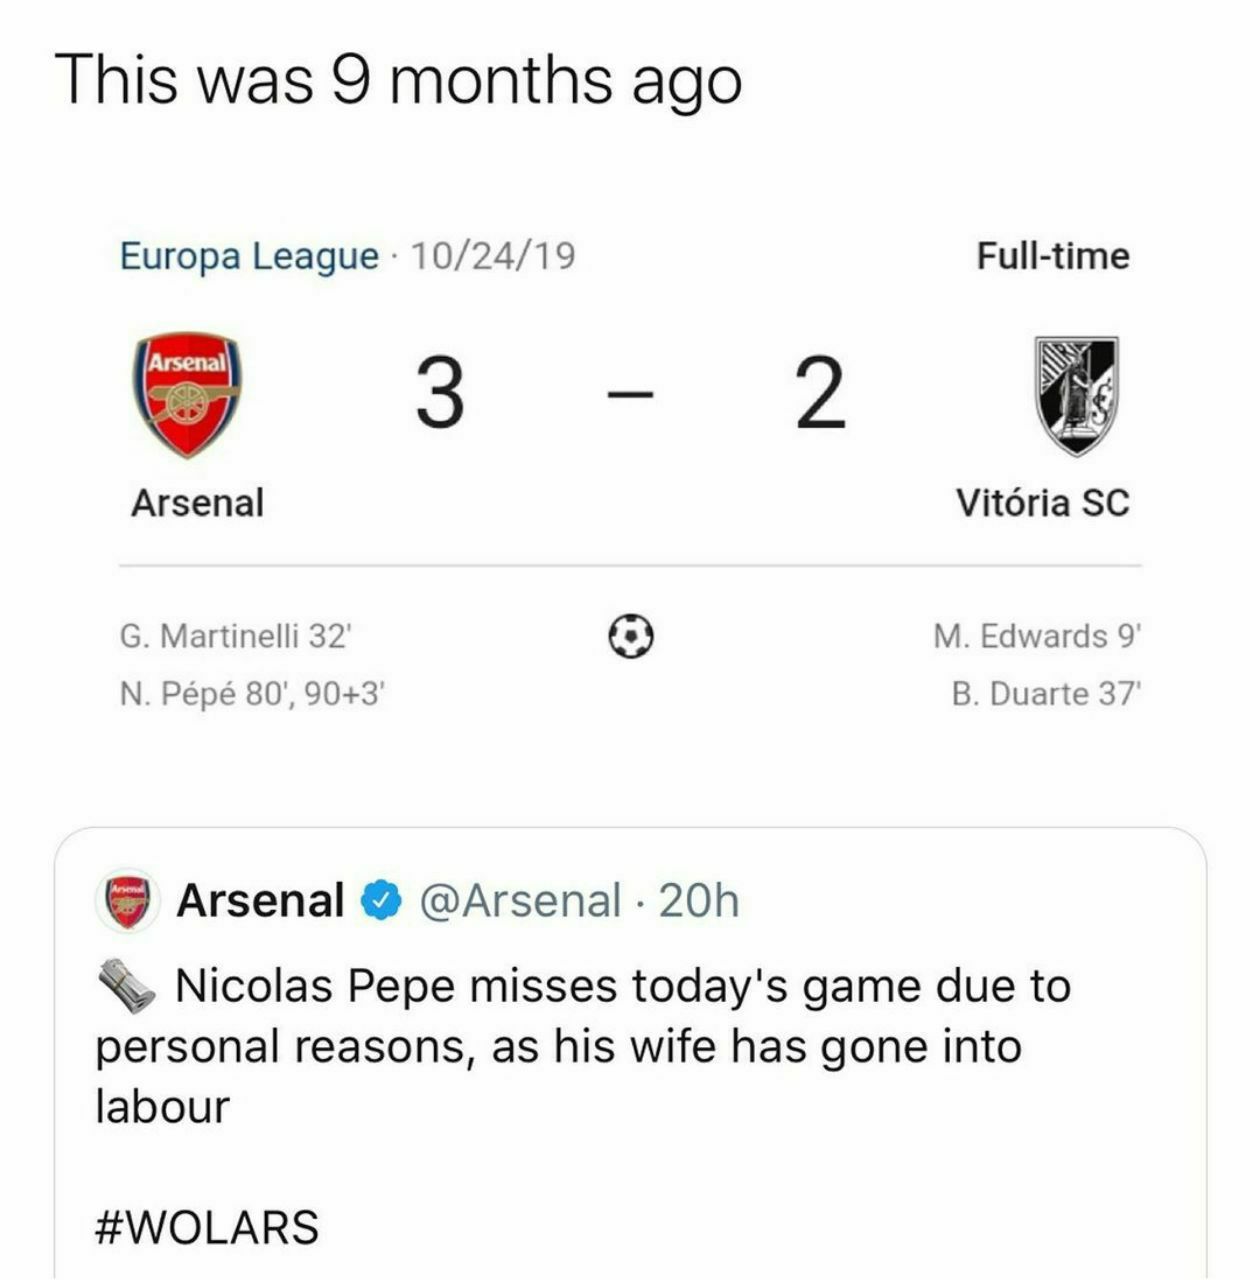Open the tweet text about Nicolas Pepe
Screen dimensions: 1260x1280
click(x=584, y=1046)
